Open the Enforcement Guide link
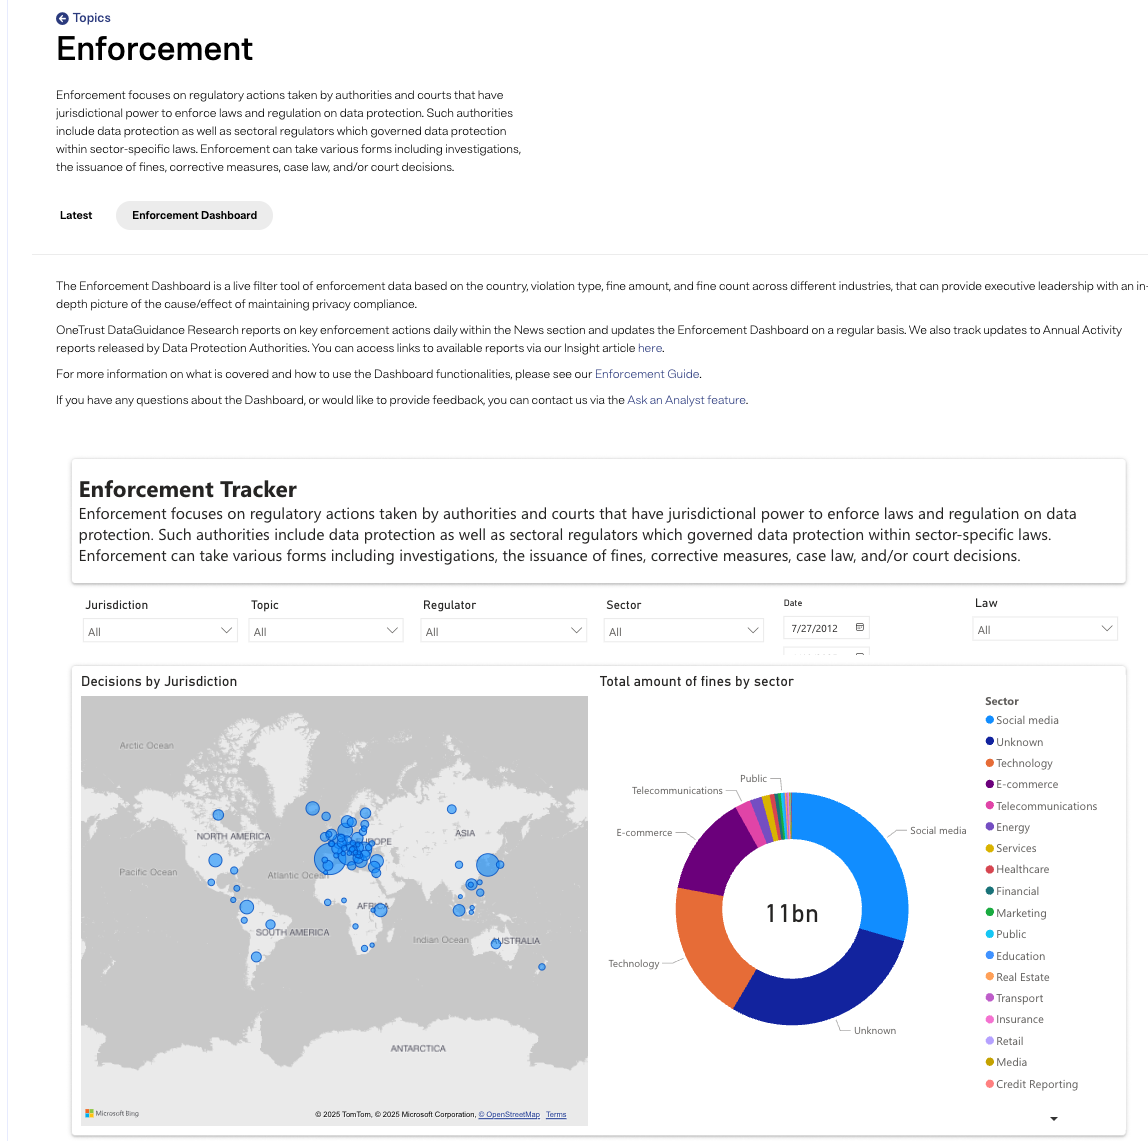Screen dimensions: 1148x1141 point(646,373)
